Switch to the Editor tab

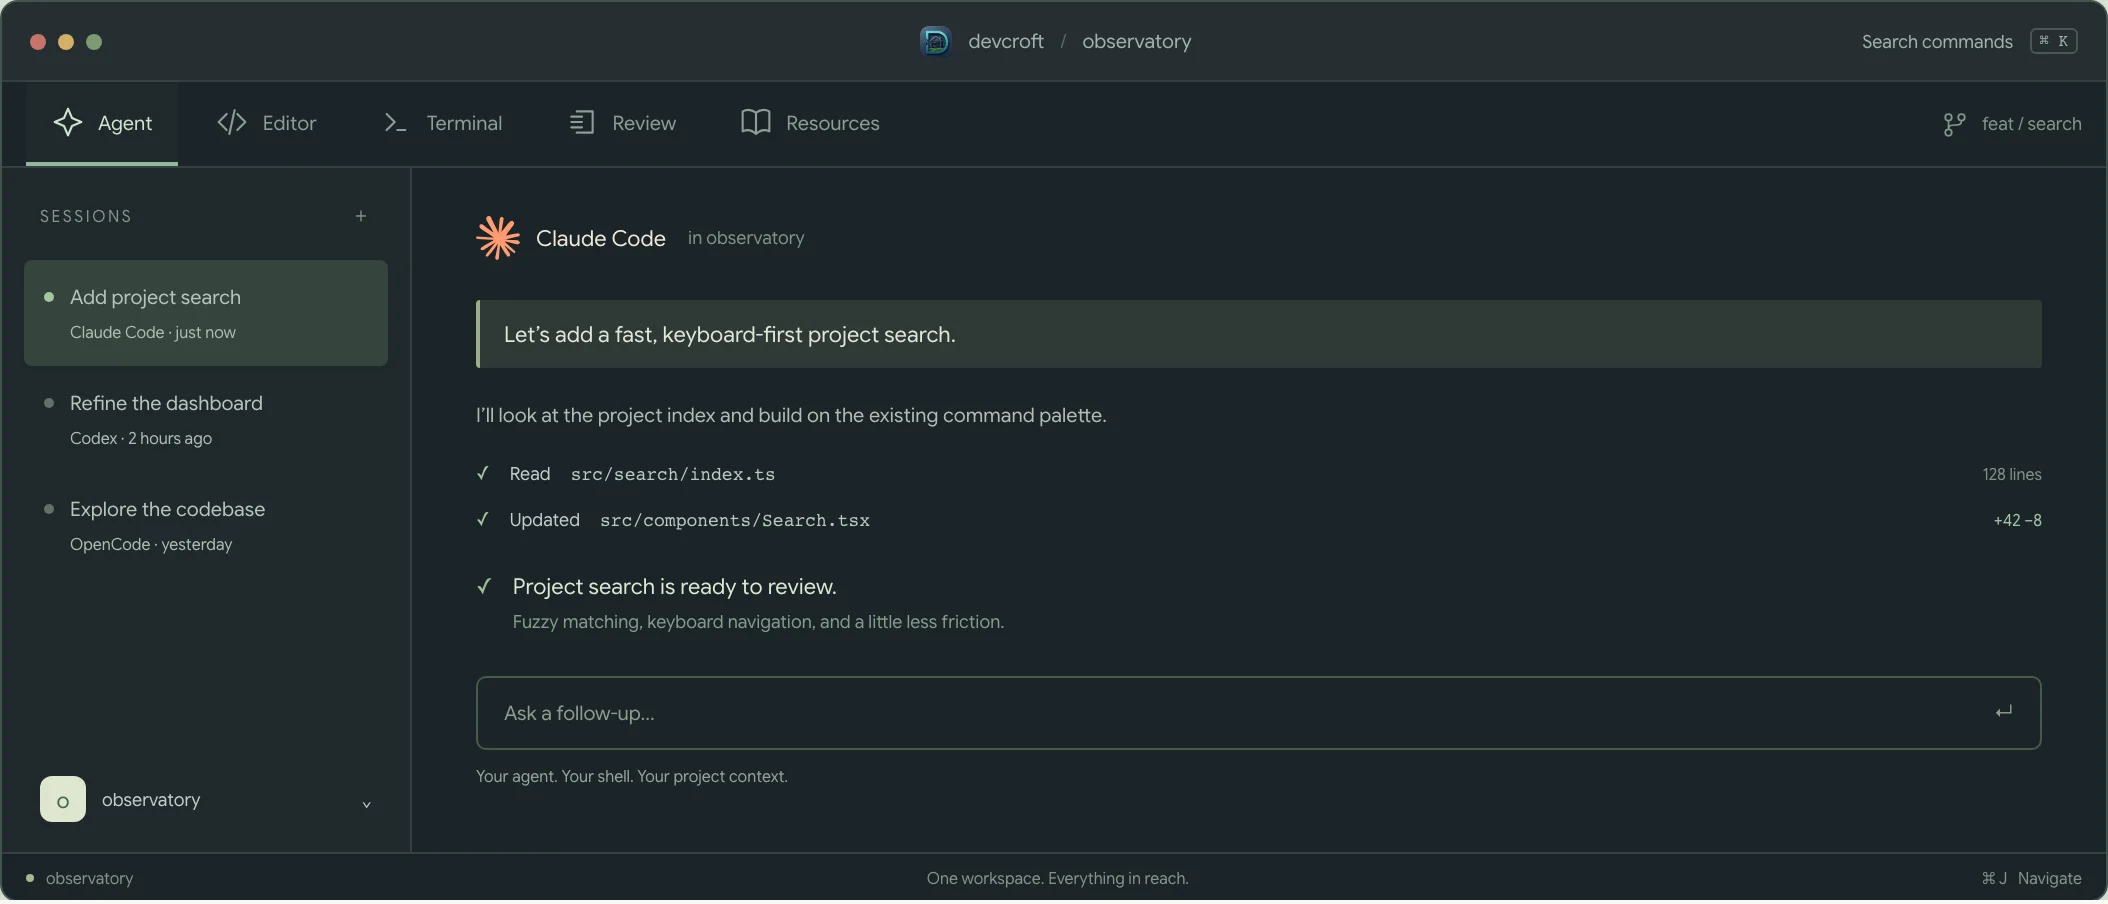(x=266, y=123)
